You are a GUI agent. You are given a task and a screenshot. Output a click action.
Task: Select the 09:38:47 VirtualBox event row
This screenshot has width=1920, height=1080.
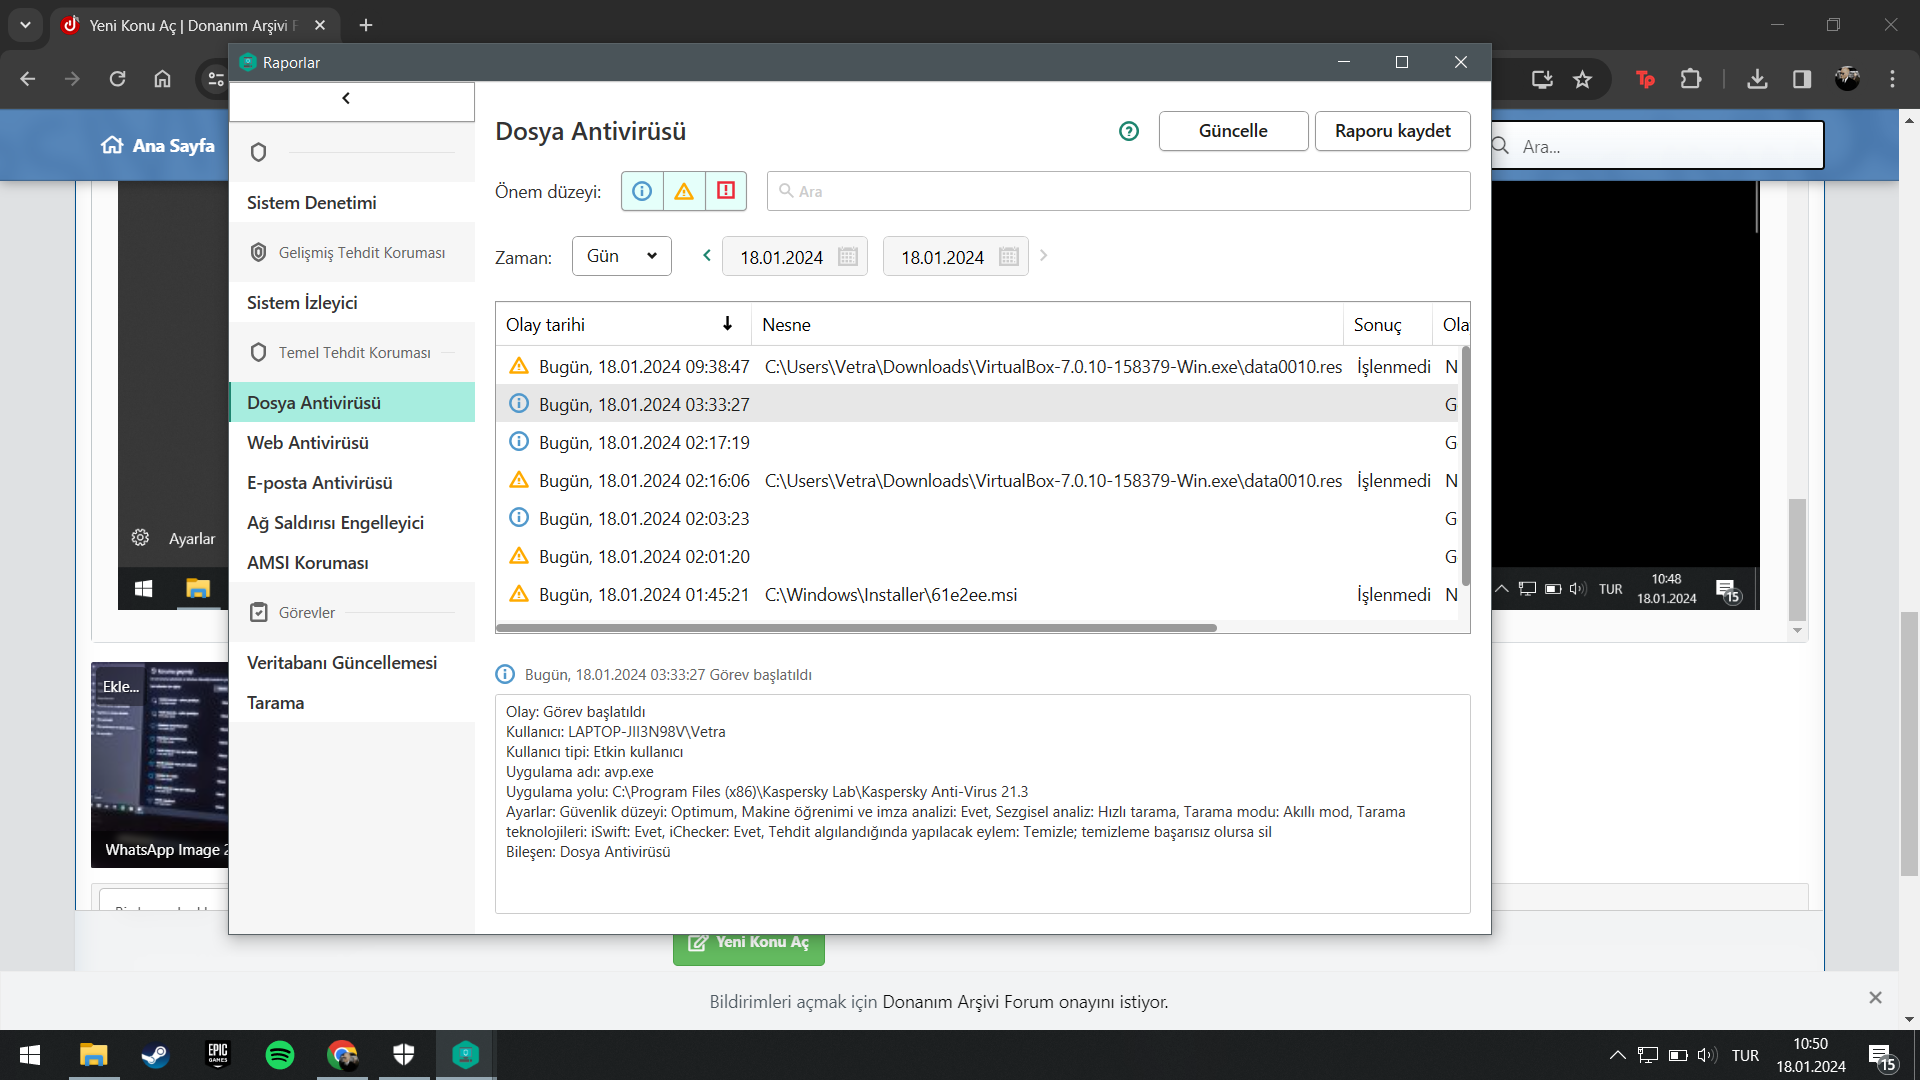click(x=978, y=367)
